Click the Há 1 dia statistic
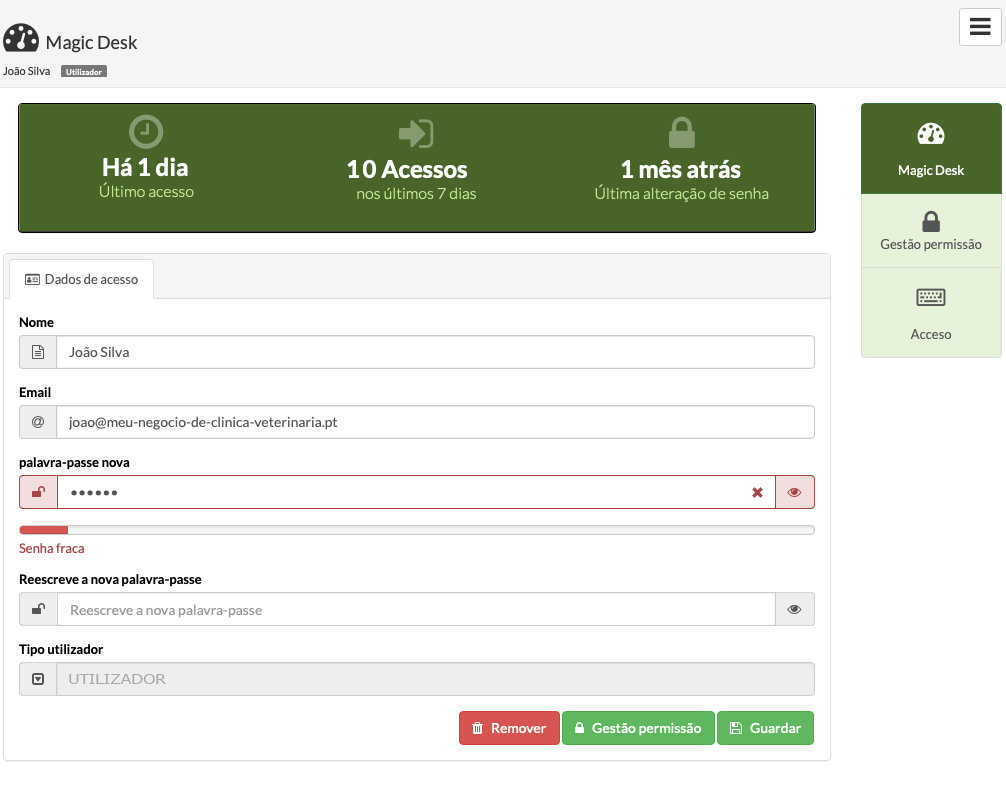The width and height of the screenshot is (1006, 793). 145,167
